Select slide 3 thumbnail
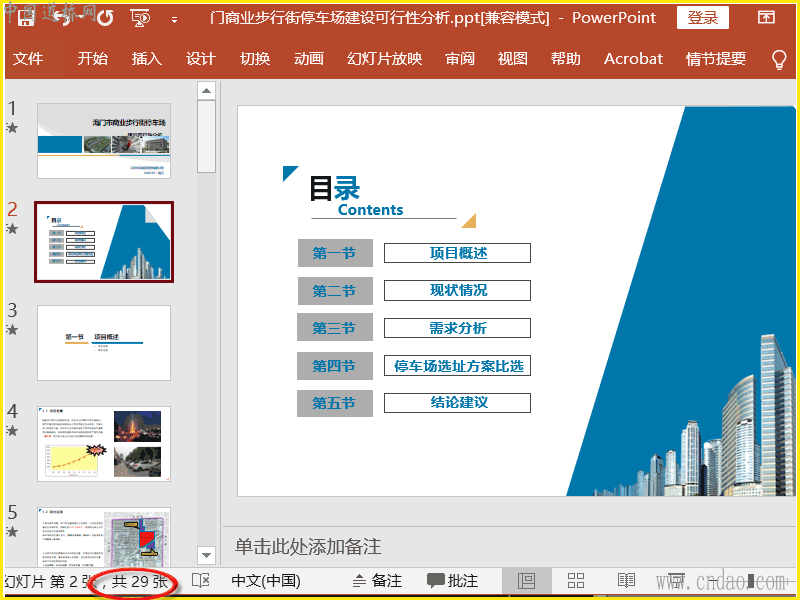 pyautogui.click(x=104, y=343)
